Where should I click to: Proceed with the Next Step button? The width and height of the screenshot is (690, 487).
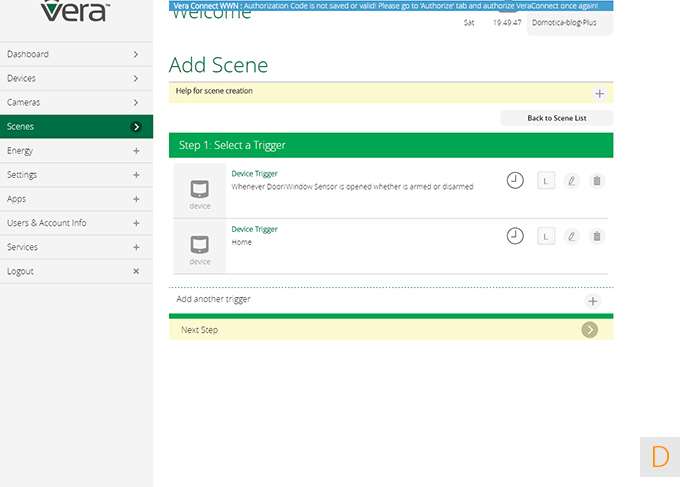589,330
